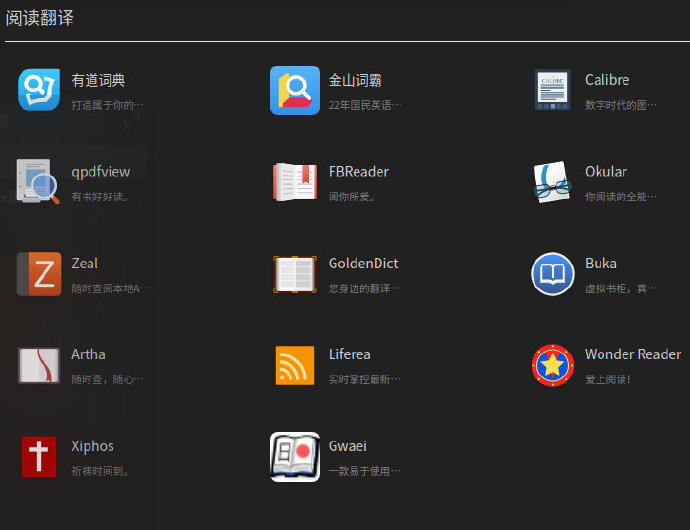Image resolution: width=690 pixels, height=530 pixels.
Task: Click the 阅读翻译 category heading
Action: [x=40, y=18]
